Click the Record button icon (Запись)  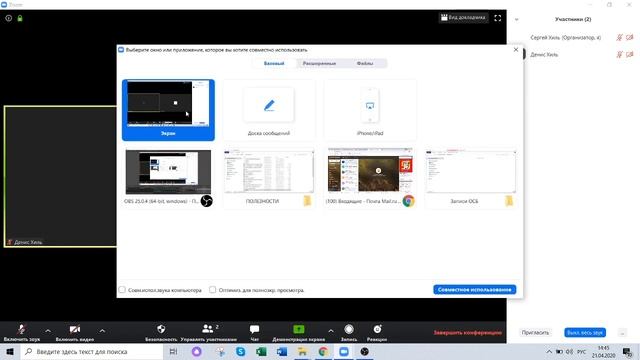point(349,329)
